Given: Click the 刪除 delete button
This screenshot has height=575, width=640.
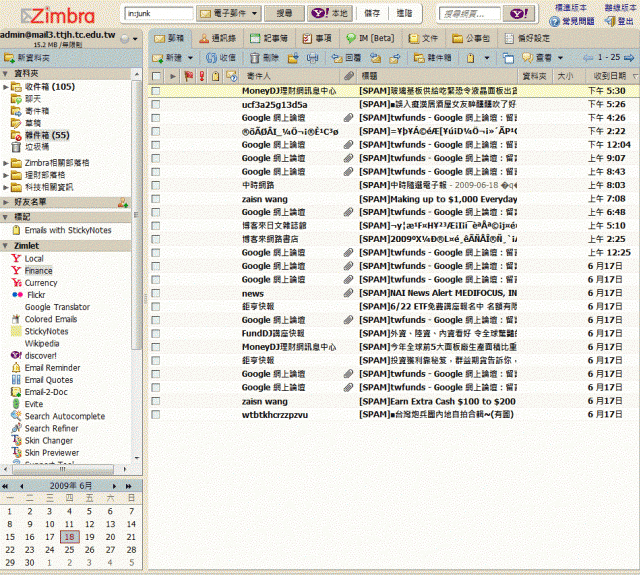Looking at the screenshot, I should coord(264,58).
